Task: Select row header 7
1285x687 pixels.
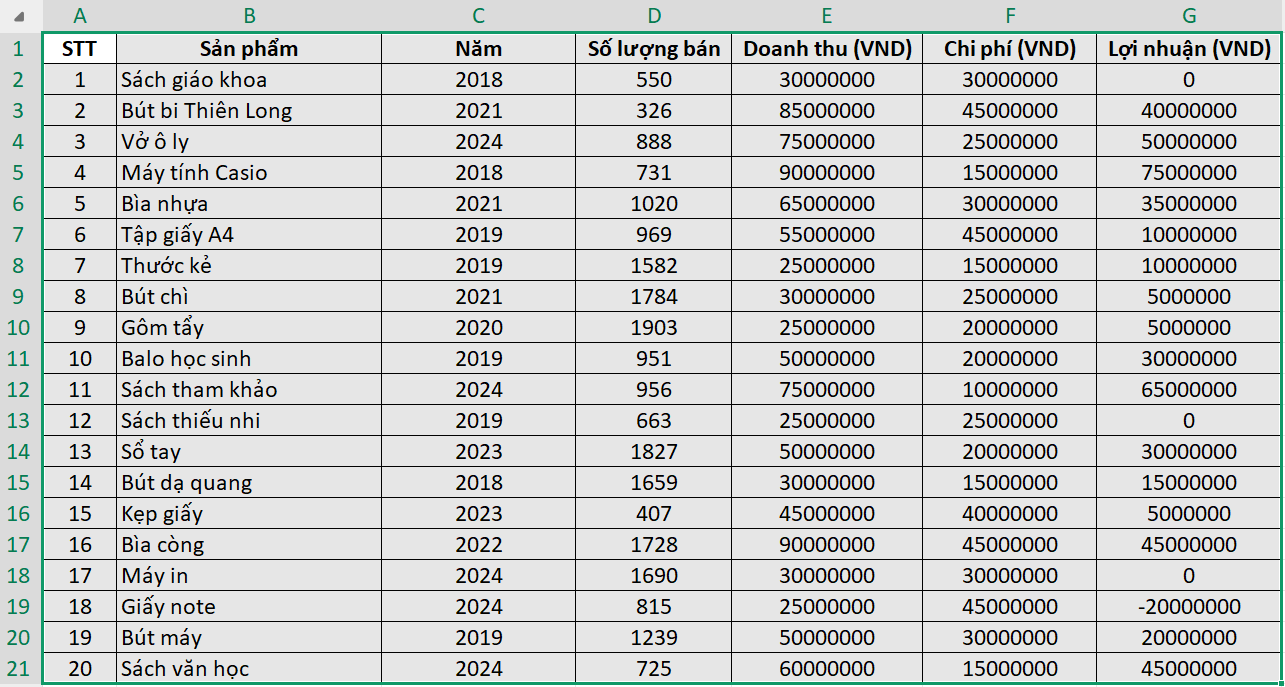Action: [x=20, y=235]
